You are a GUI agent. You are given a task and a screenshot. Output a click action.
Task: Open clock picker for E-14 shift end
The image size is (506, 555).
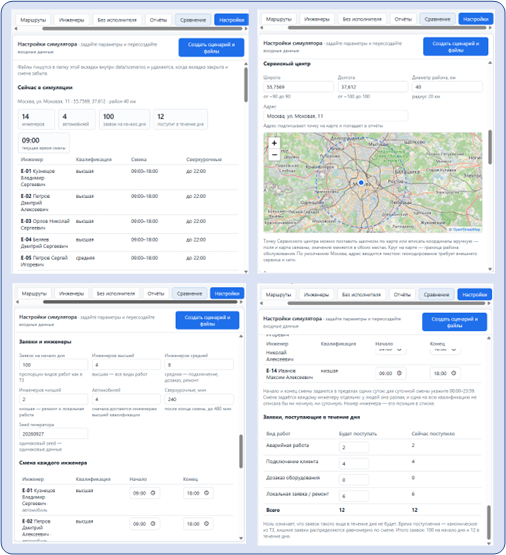(454, 373)
